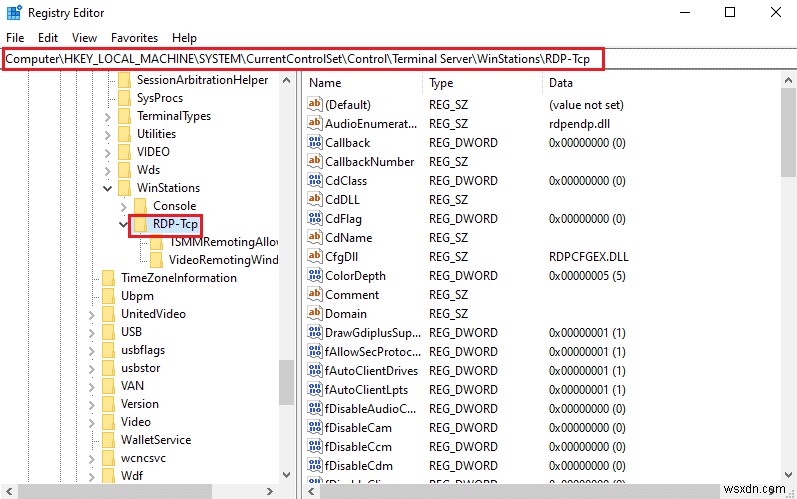Select the RDP-Tcp key in tree
Screen dimensions: 797x499
[175, 224]
